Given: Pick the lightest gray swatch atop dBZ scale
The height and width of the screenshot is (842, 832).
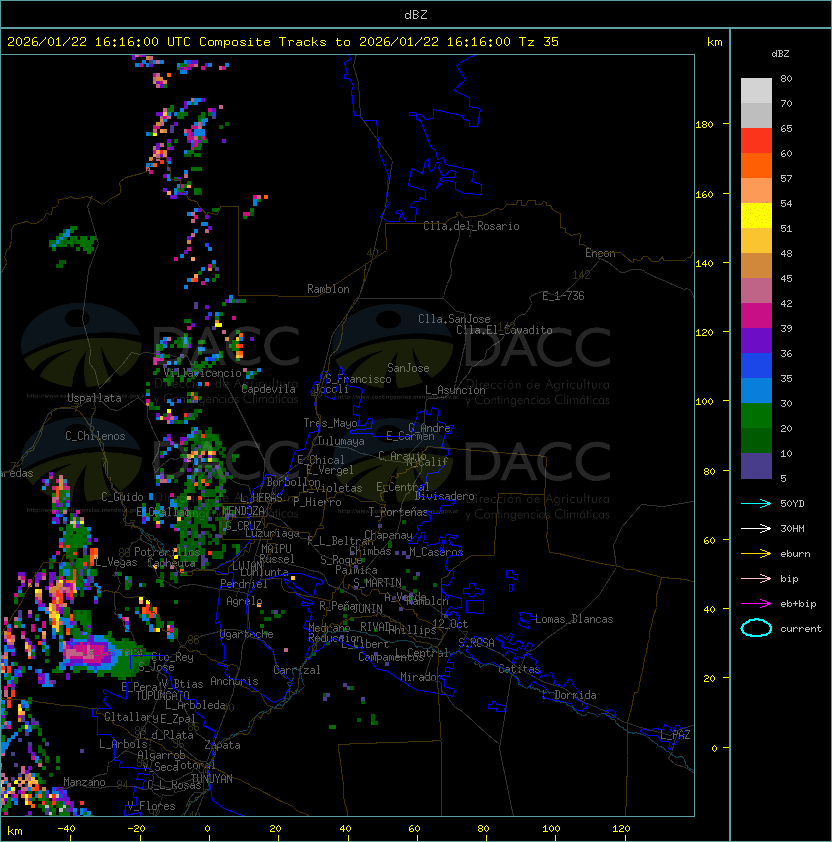Looking at the screenshot, I should 756,91.
